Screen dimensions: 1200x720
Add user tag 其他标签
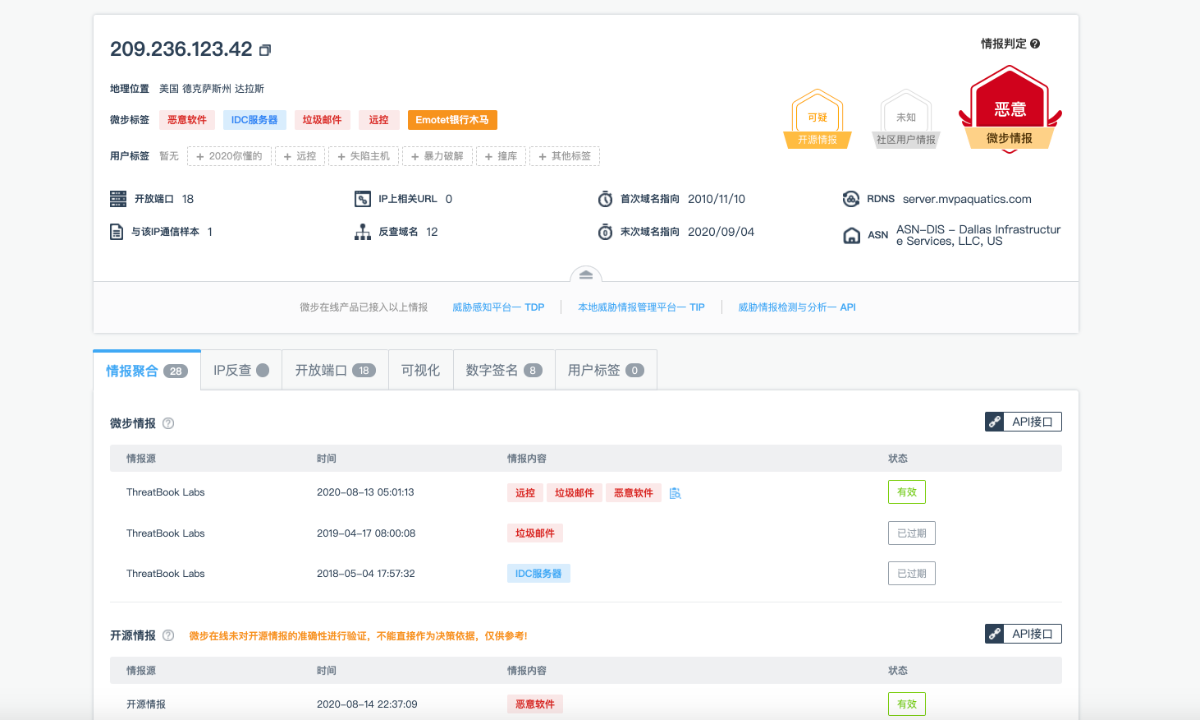(565, 156)
